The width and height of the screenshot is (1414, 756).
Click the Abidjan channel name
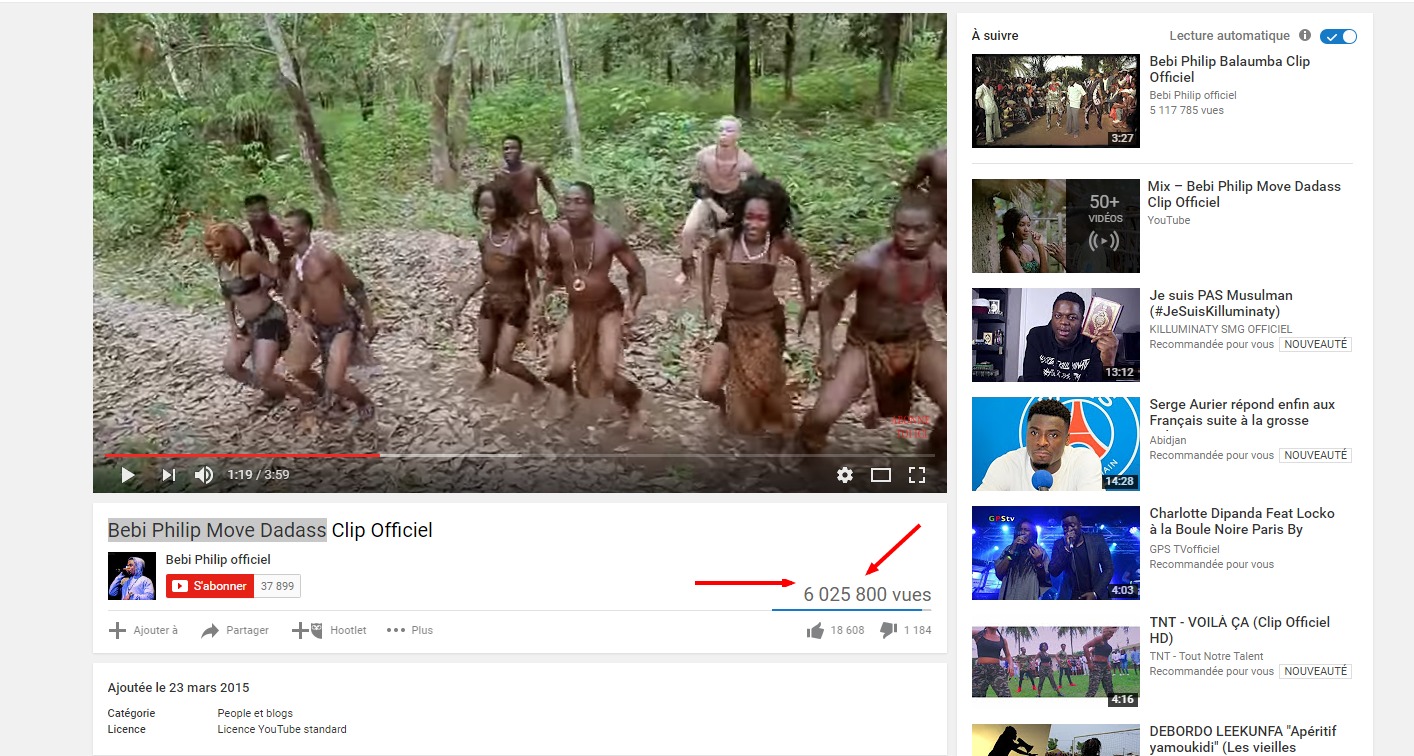point(1169,438)
